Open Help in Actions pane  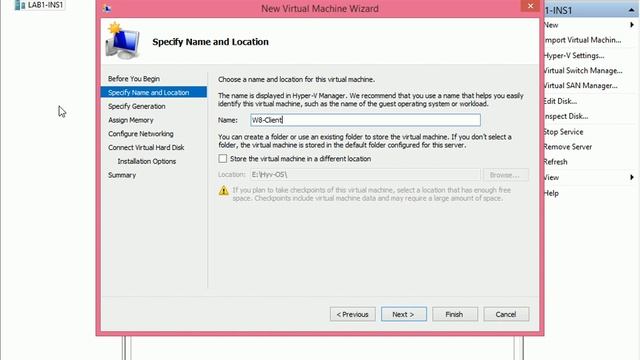[551, 193]
